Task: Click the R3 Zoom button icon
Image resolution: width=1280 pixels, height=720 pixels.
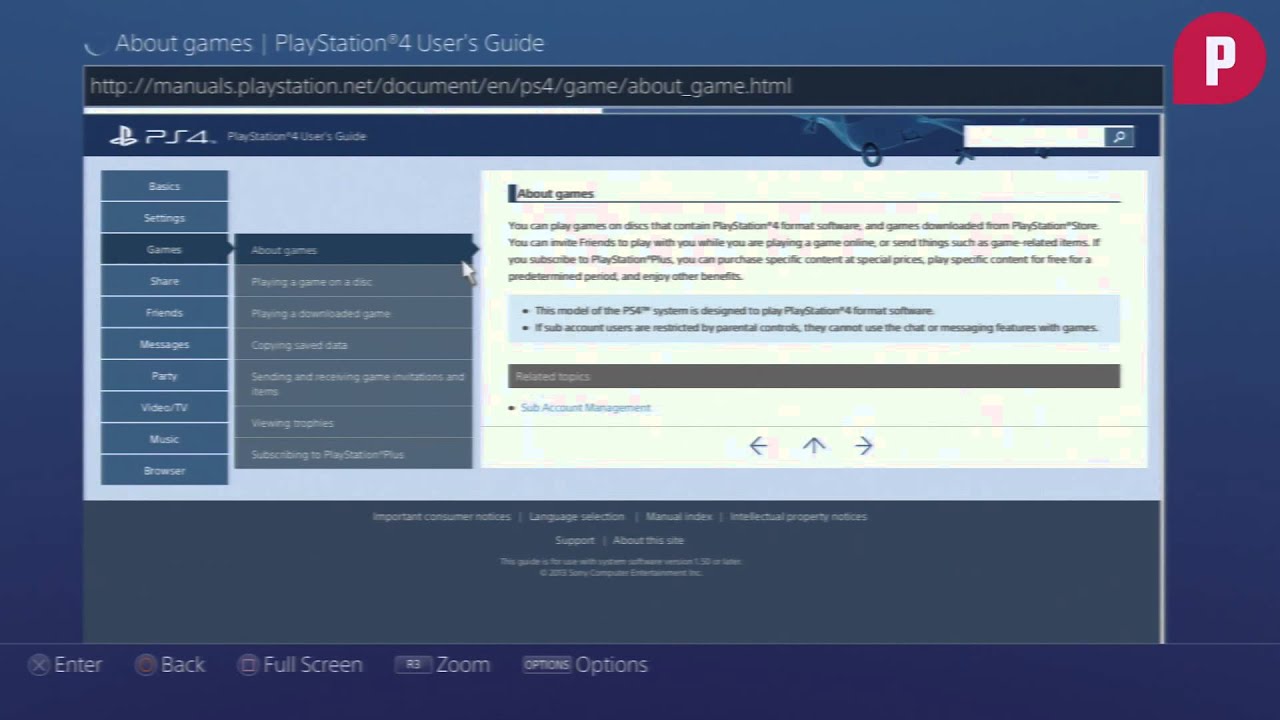Action: coord(413,665)
